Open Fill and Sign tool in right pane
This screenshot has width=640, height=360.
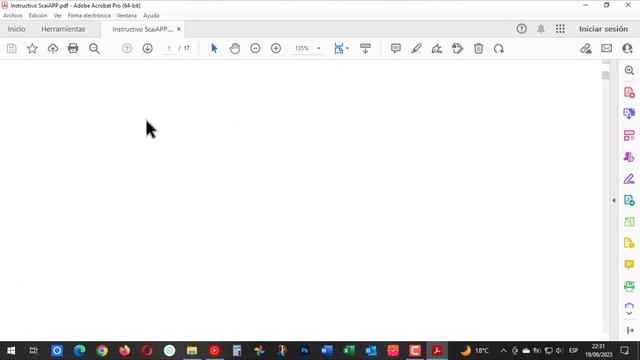[629, 179]
